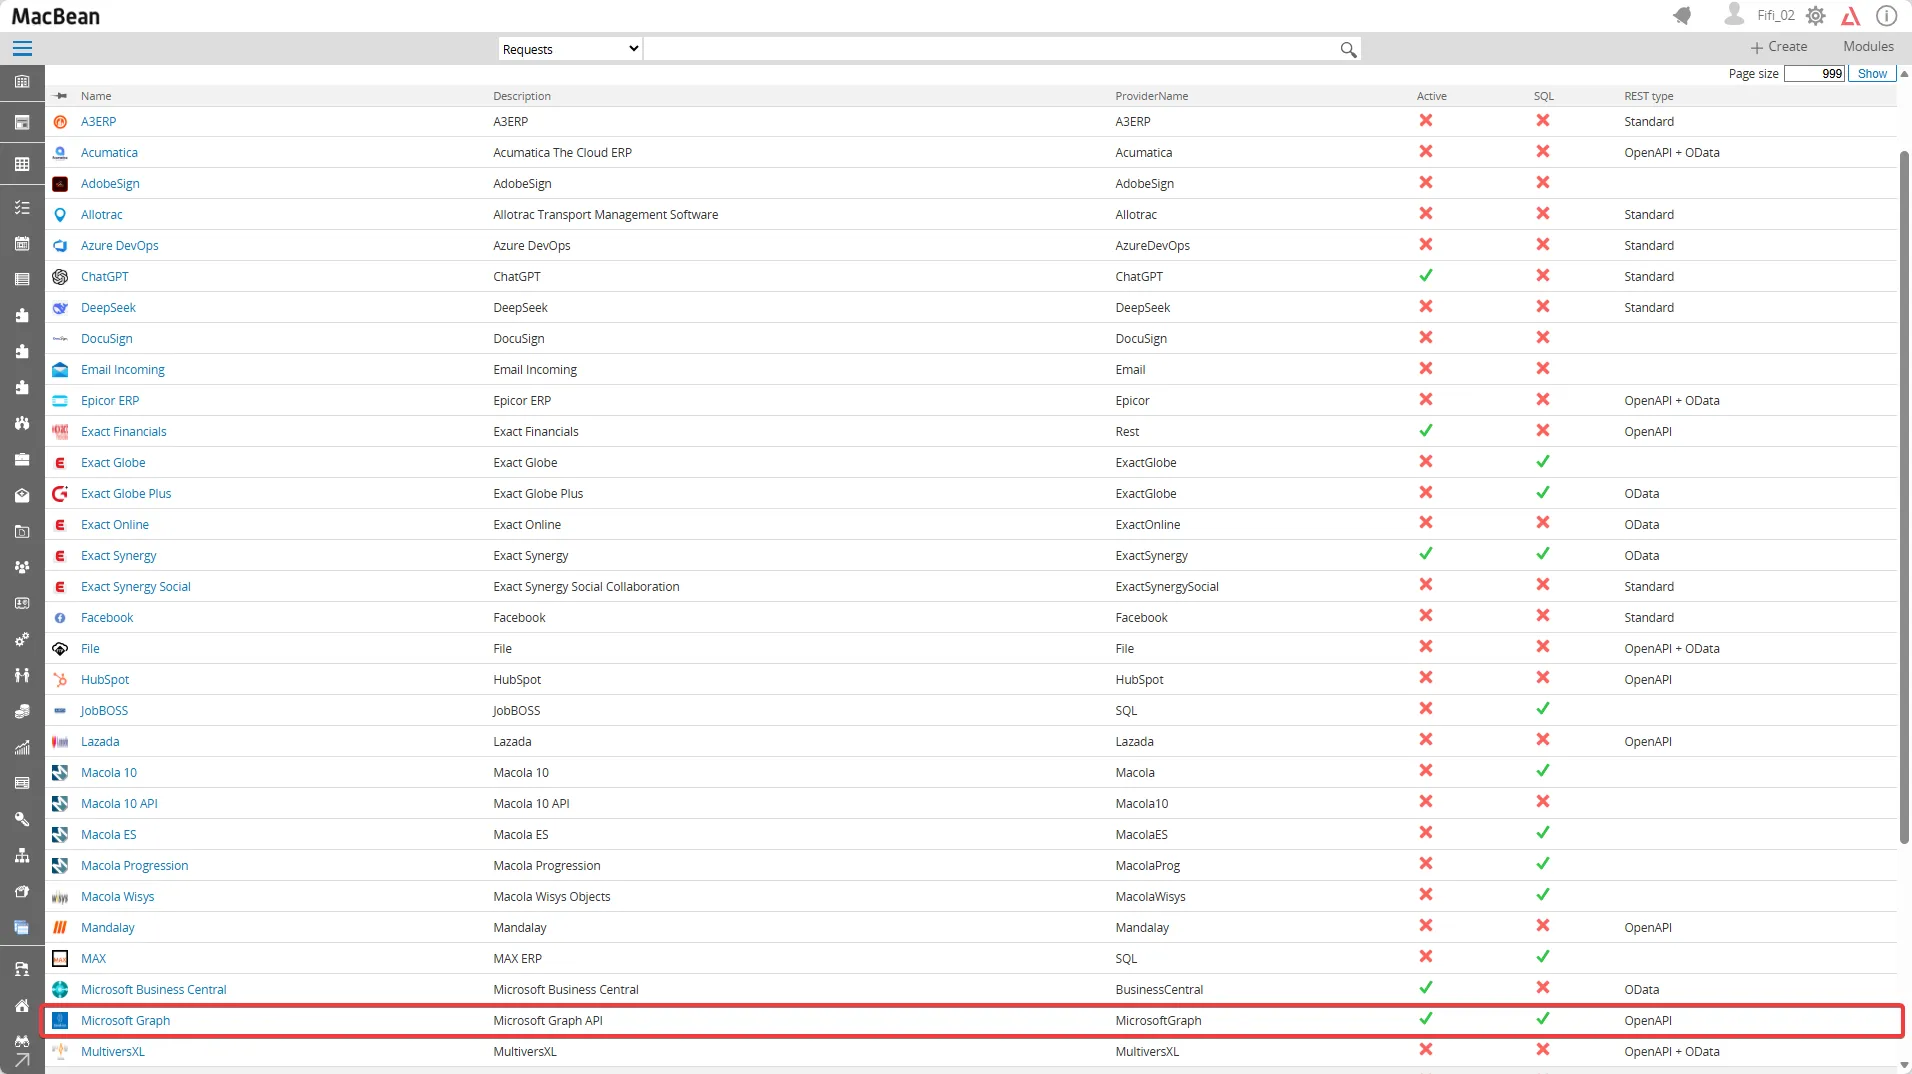Screen dimensions: 1912x1074
Task: Open the home icon in the sidebar
Action: 22,1005
